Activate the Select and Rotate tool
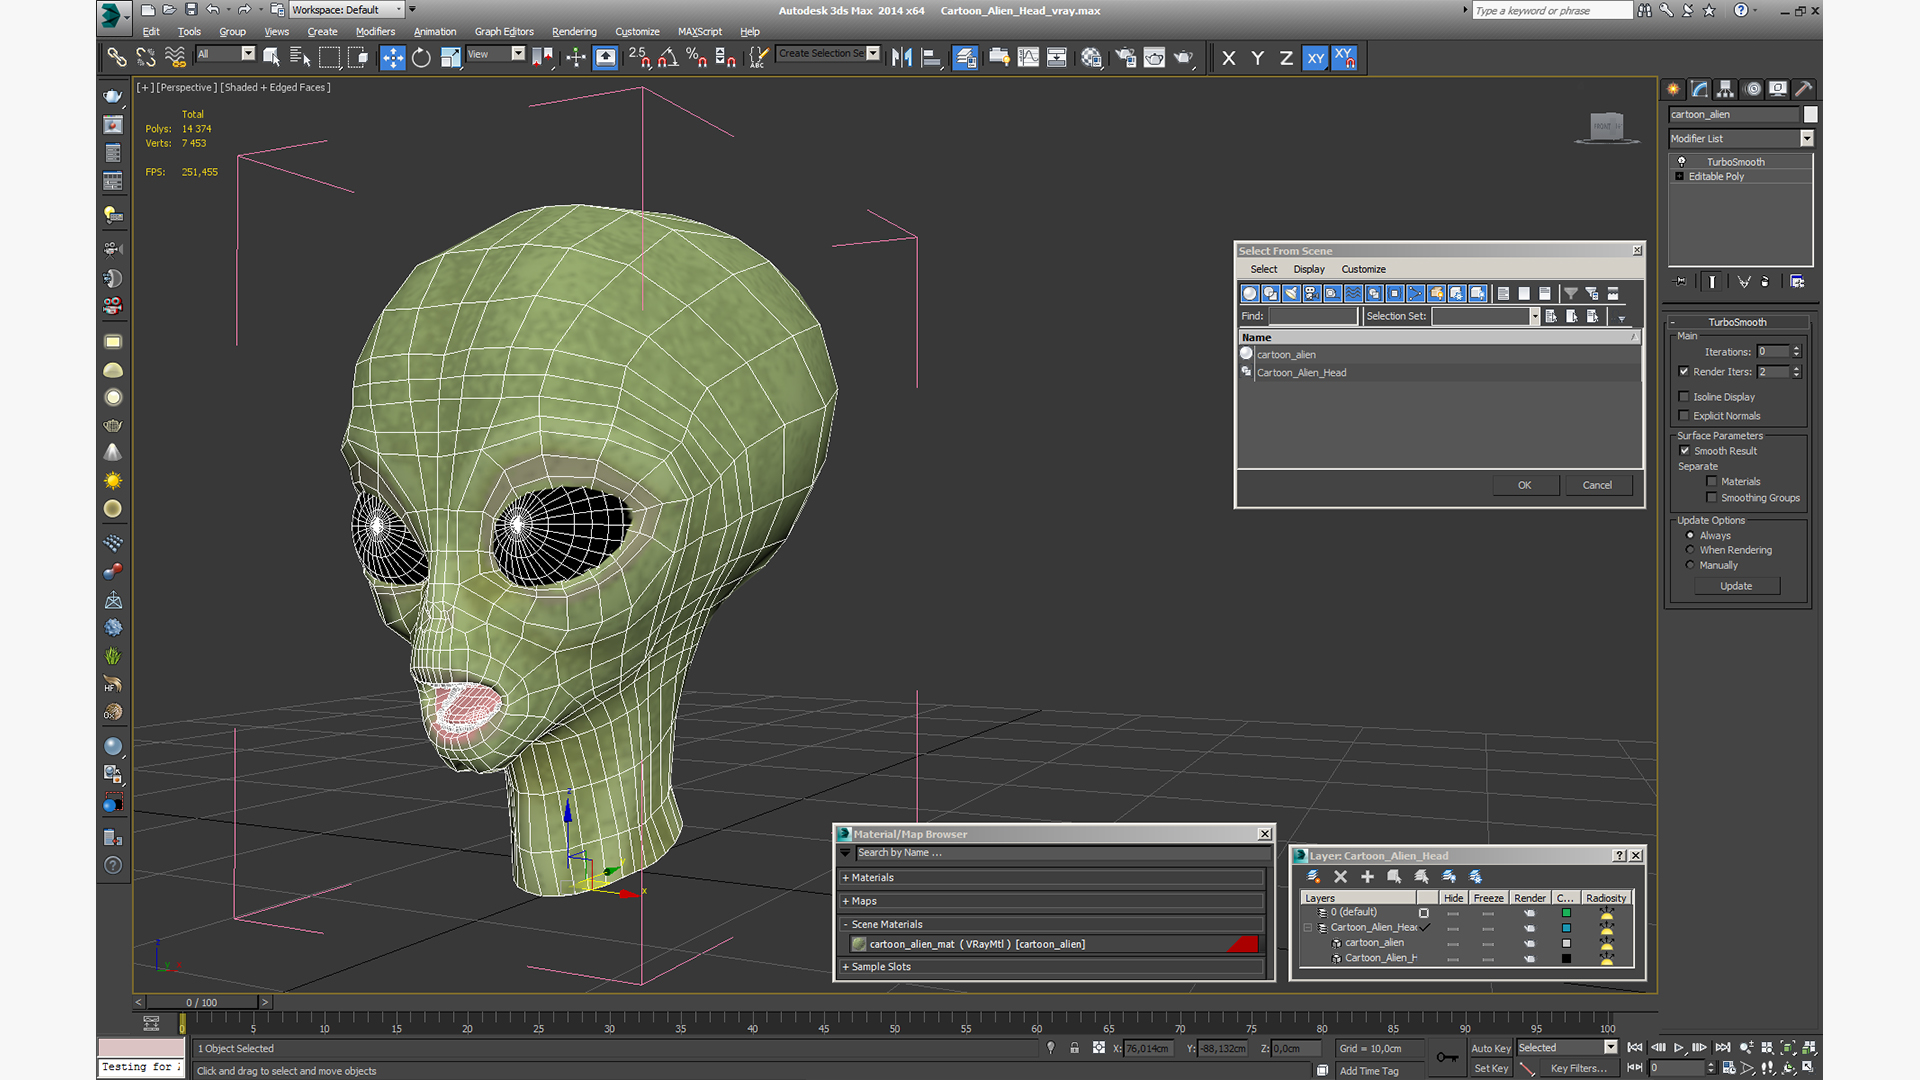Image resolution: width=1920 pixels, height=1080 pixels. pyautogui.click(x=421, y=57)
